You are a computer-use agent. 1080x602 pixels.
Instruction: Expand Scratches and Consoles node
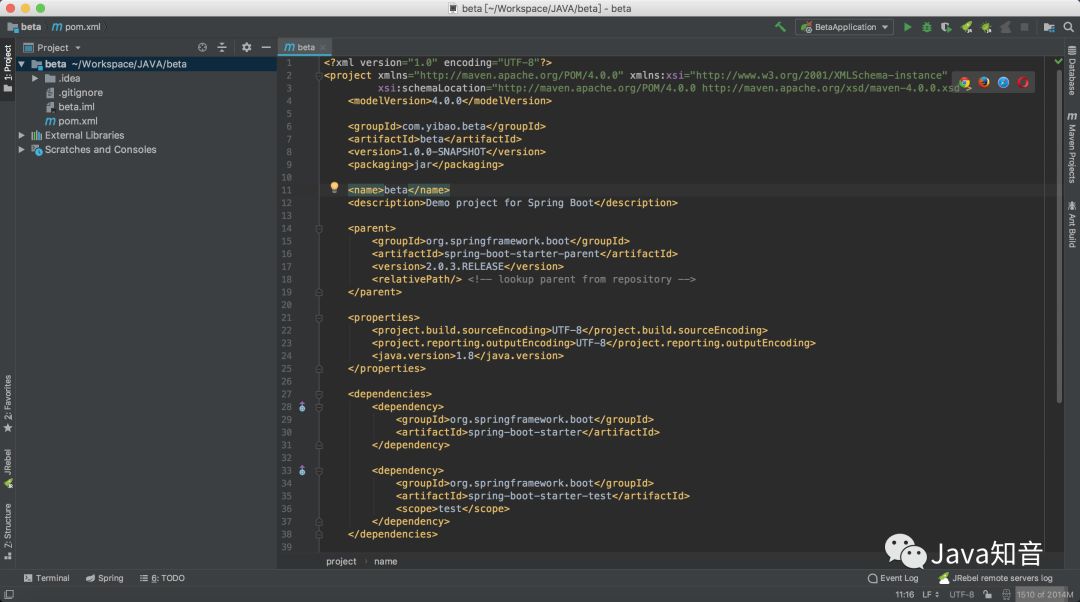pyautogui.click(x=22, y=149)
